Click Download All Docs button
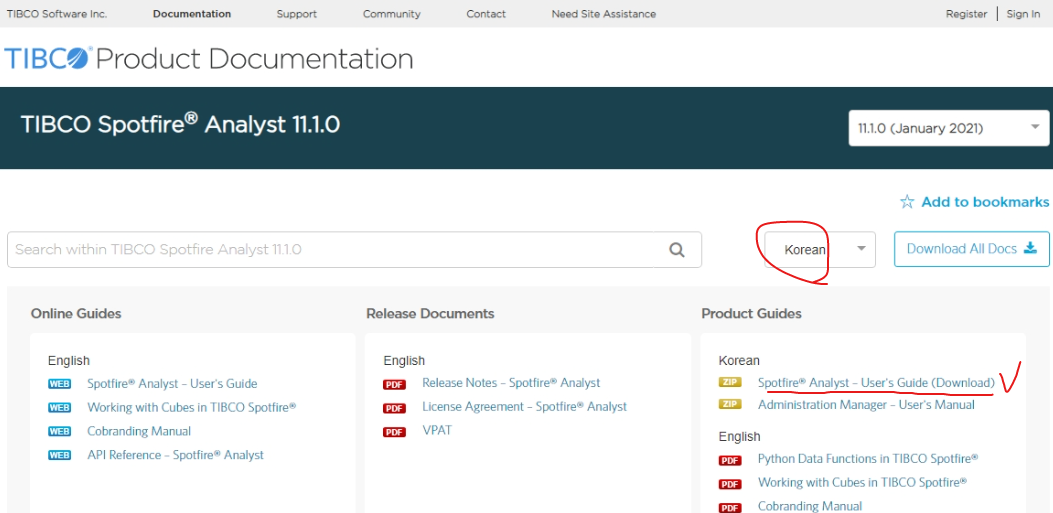Screen dimensions: 1053x513 [972, 249]
